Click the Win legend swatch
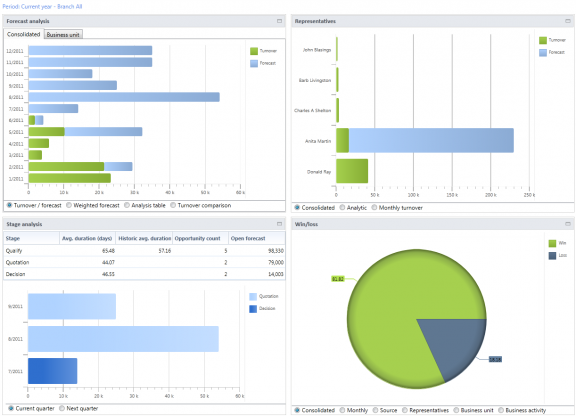Screen dimensions: 576x416 pos(552,243)
